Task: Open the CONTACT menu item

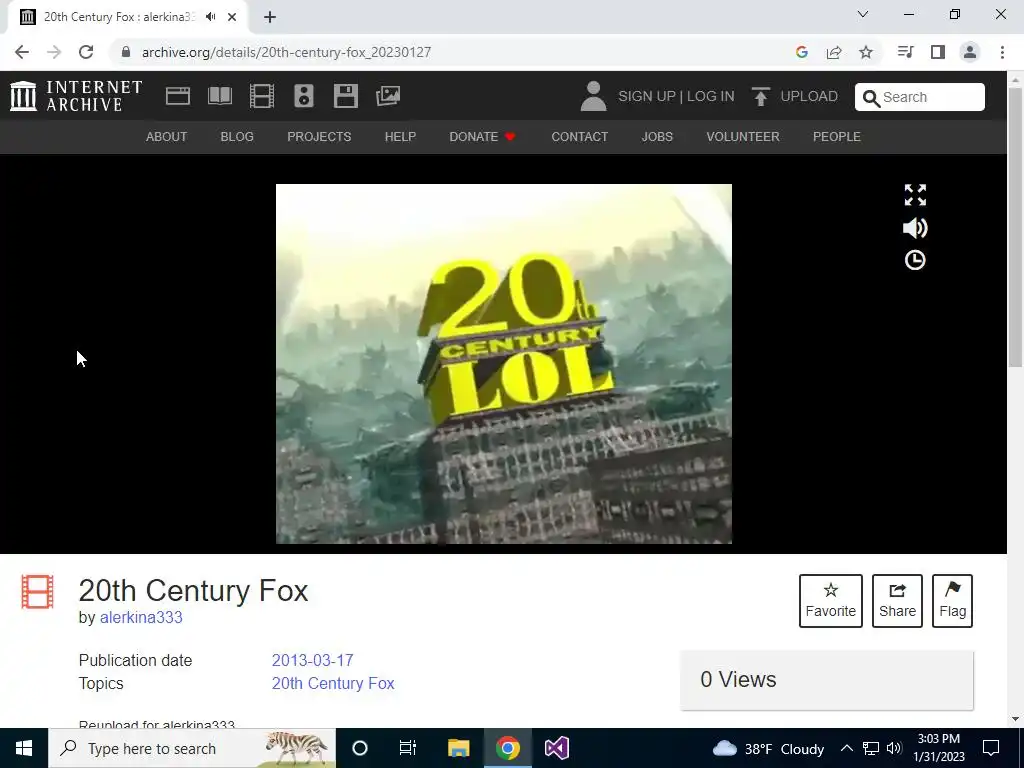Action: [580, 136]
